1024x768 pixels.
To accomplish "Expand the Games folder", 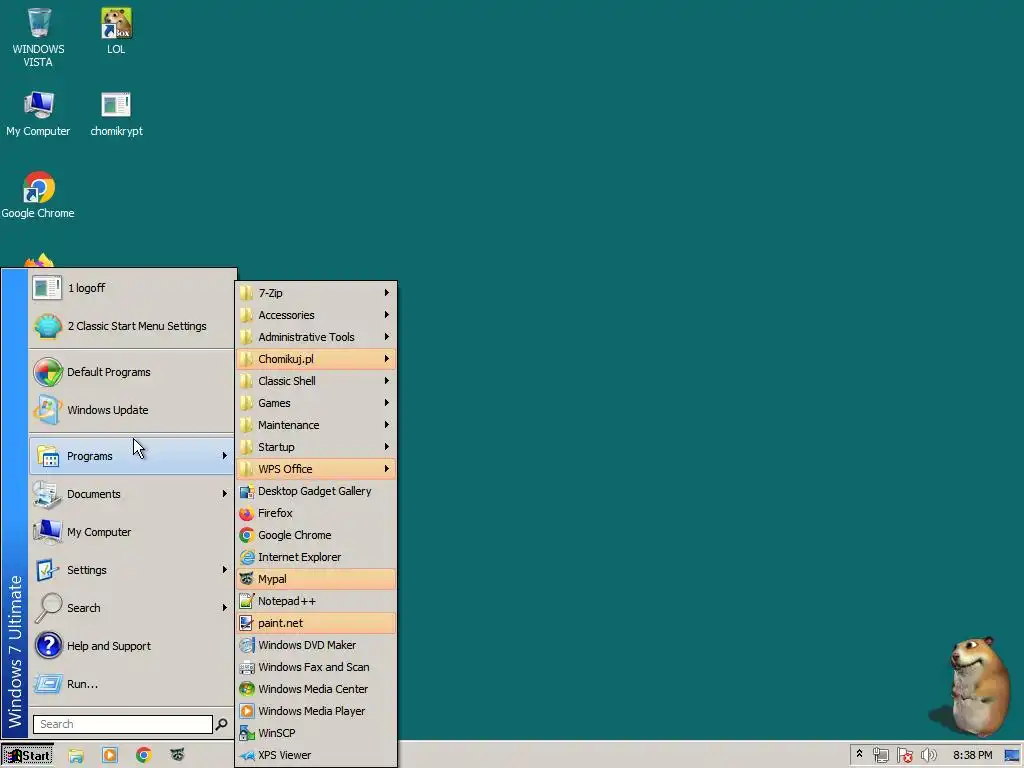I will 317,403.
